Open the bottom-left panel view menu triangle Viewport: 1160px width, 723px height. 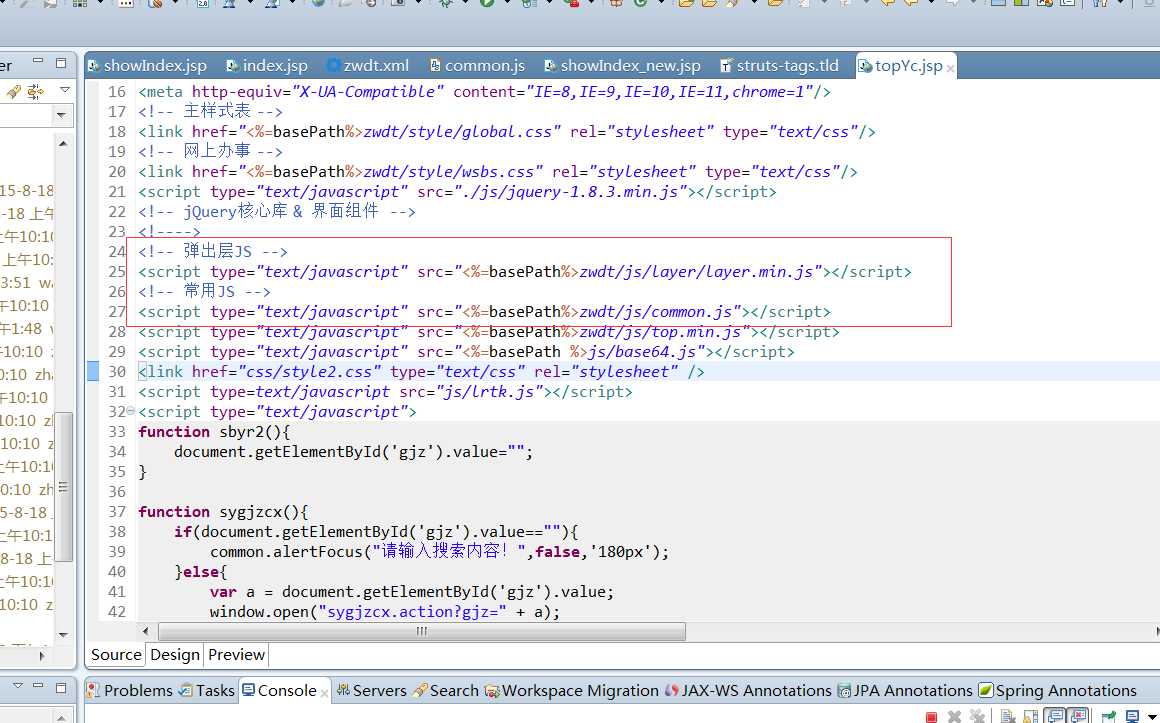(18, 686)
